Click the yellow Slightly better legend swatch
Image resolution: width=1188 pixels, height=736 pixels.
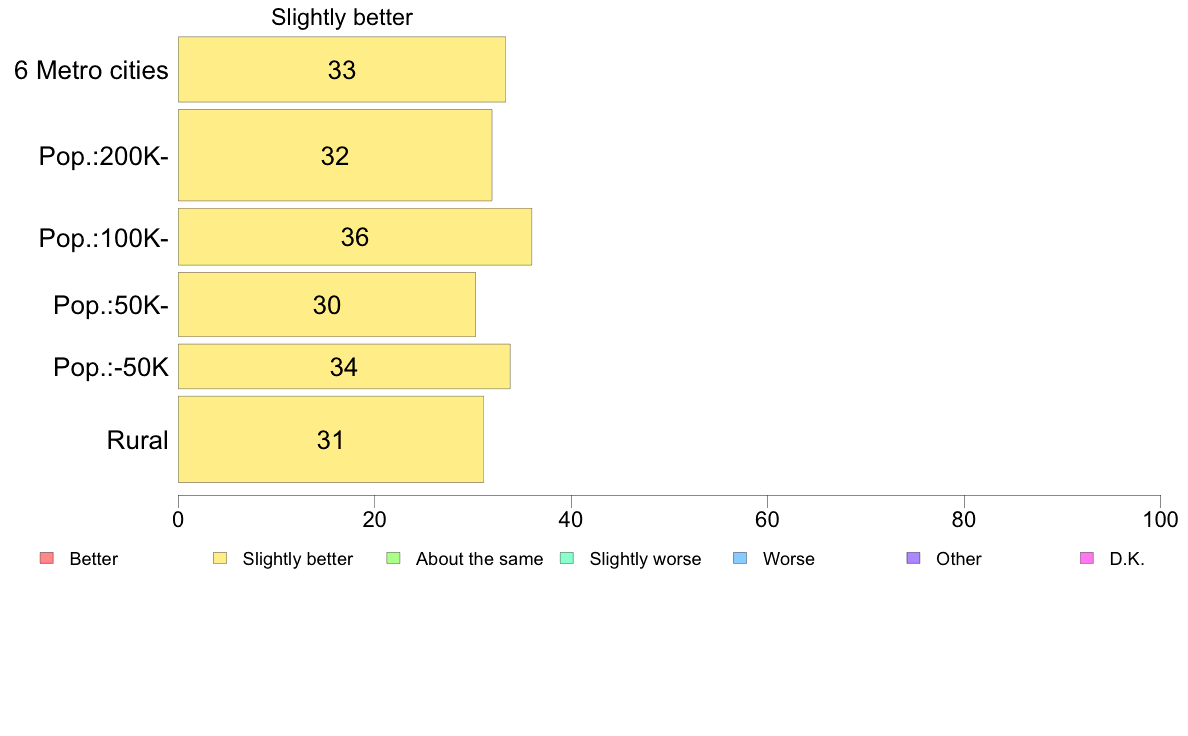219,558
